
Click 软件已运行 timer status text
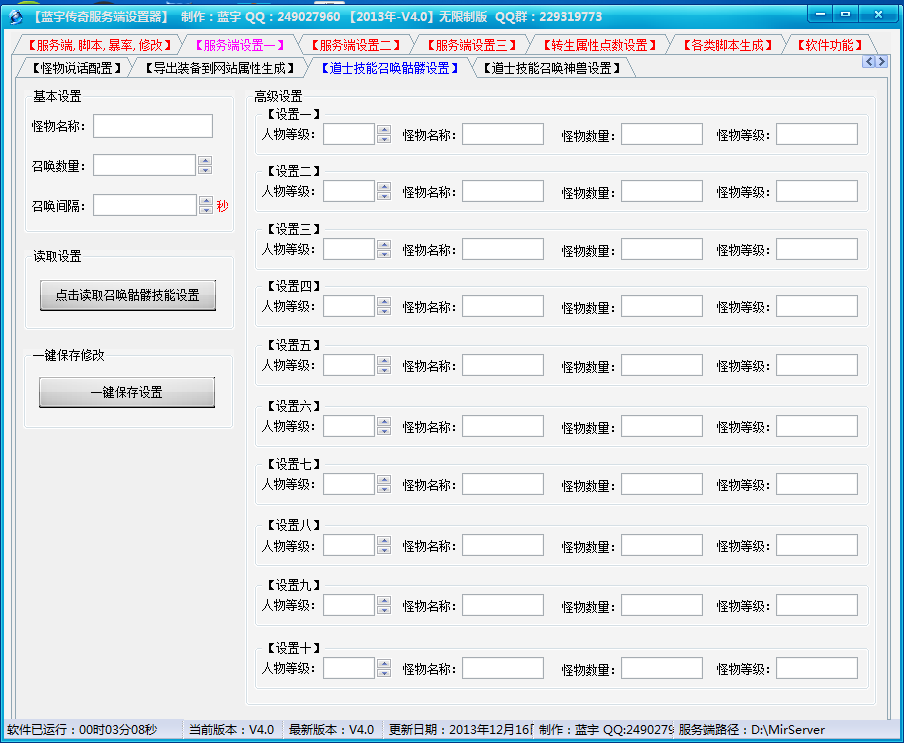click(82, 730)
